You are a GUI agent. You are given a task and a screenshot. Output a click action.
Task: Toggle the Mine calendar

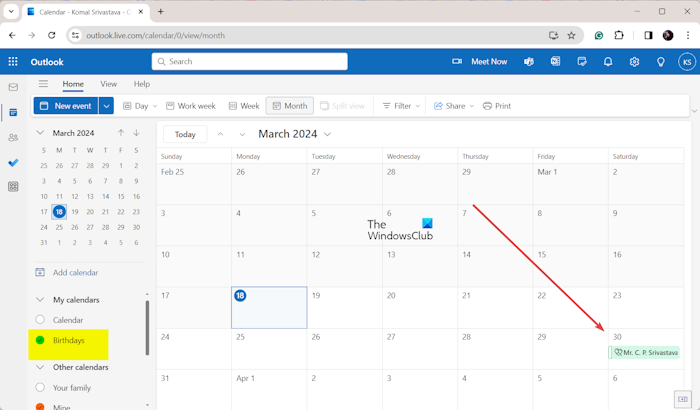(40, 407)
